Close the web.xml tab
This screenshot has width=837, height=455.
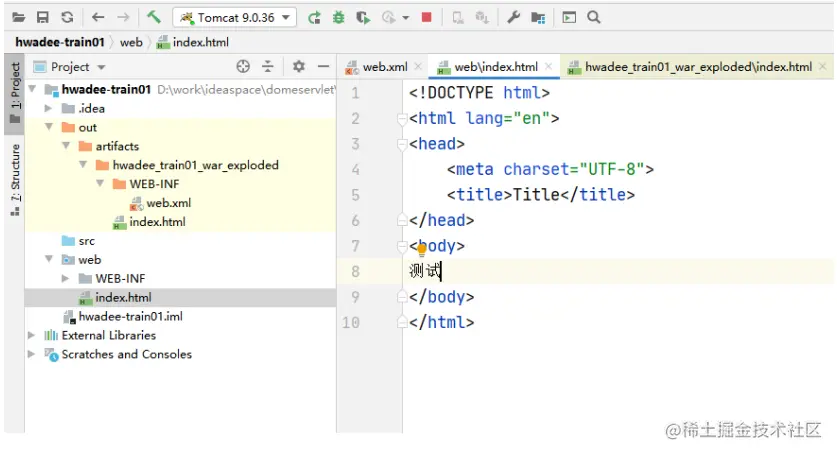click(418, 66)
